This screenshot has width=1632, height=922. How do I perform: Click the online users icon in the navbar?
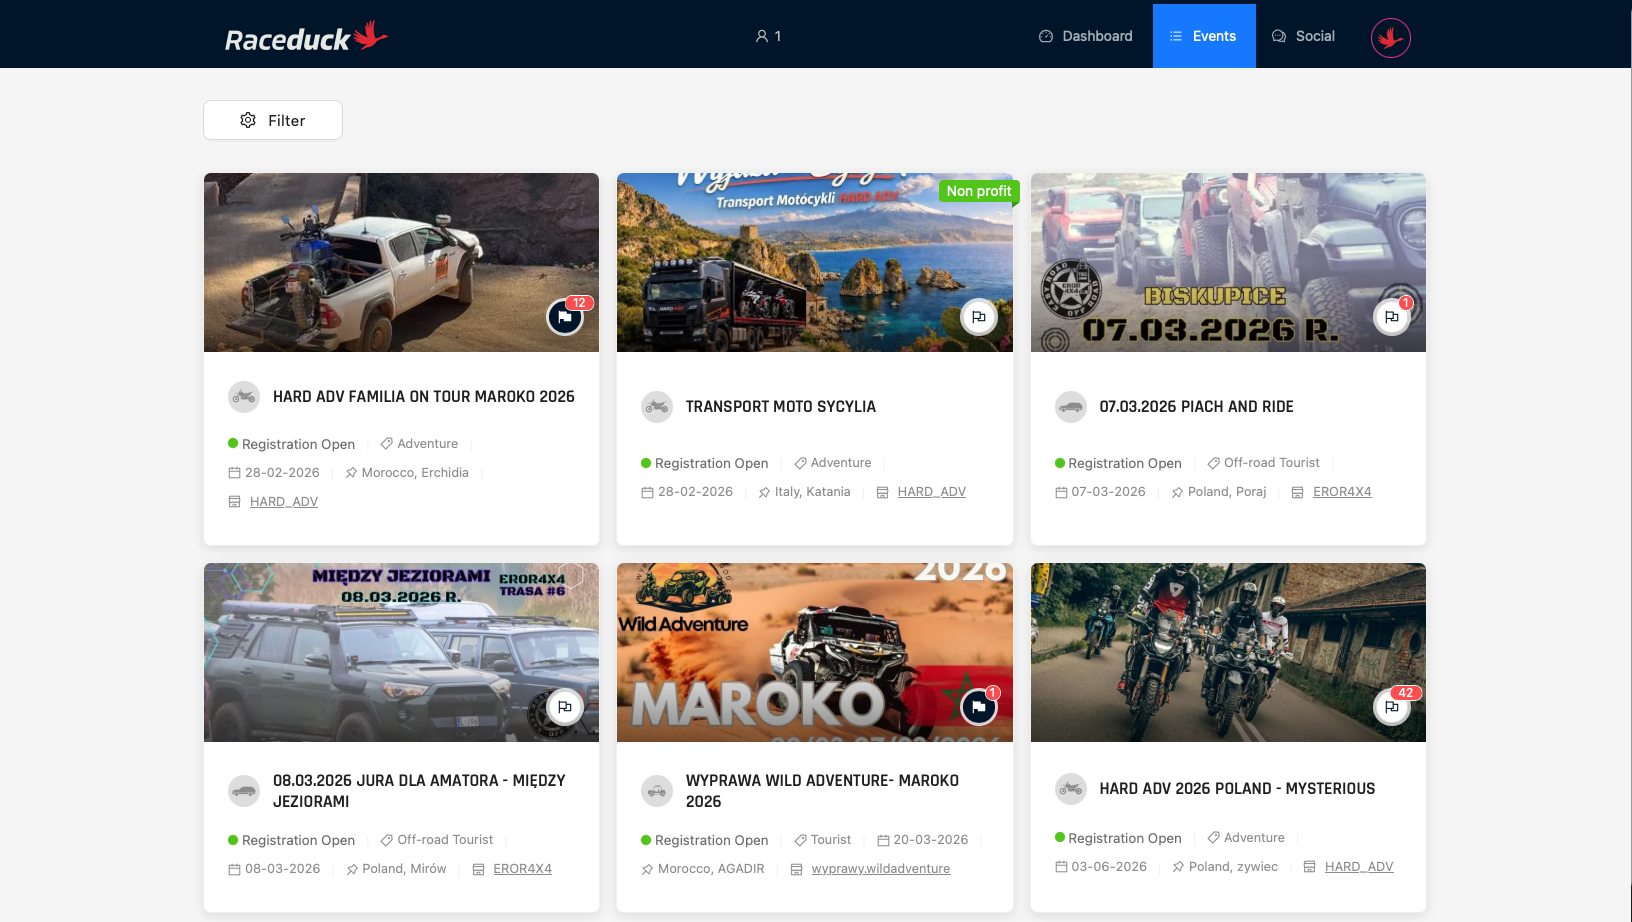[x=760, y=36]
